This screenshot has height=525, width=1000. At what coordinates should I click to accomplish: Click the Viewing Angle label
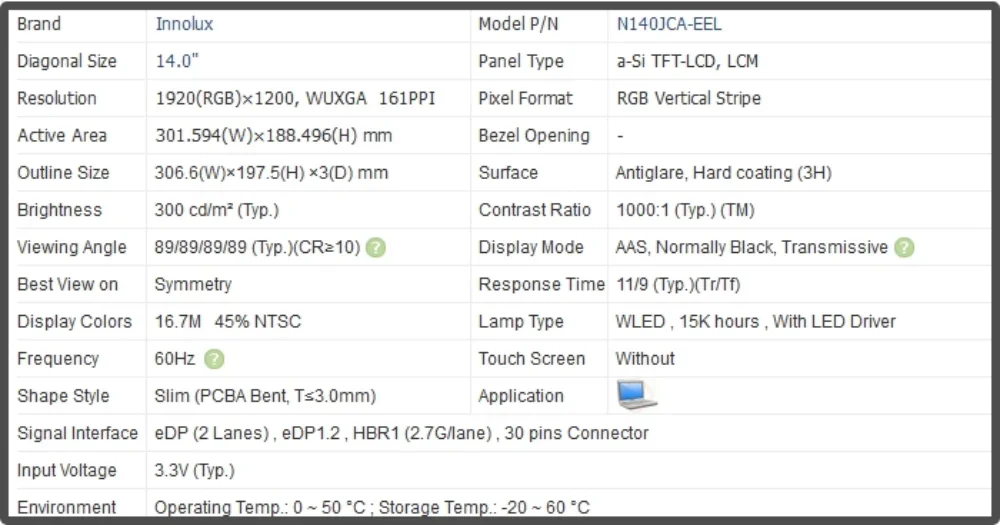pyautogui.click(x=71, y=248)
